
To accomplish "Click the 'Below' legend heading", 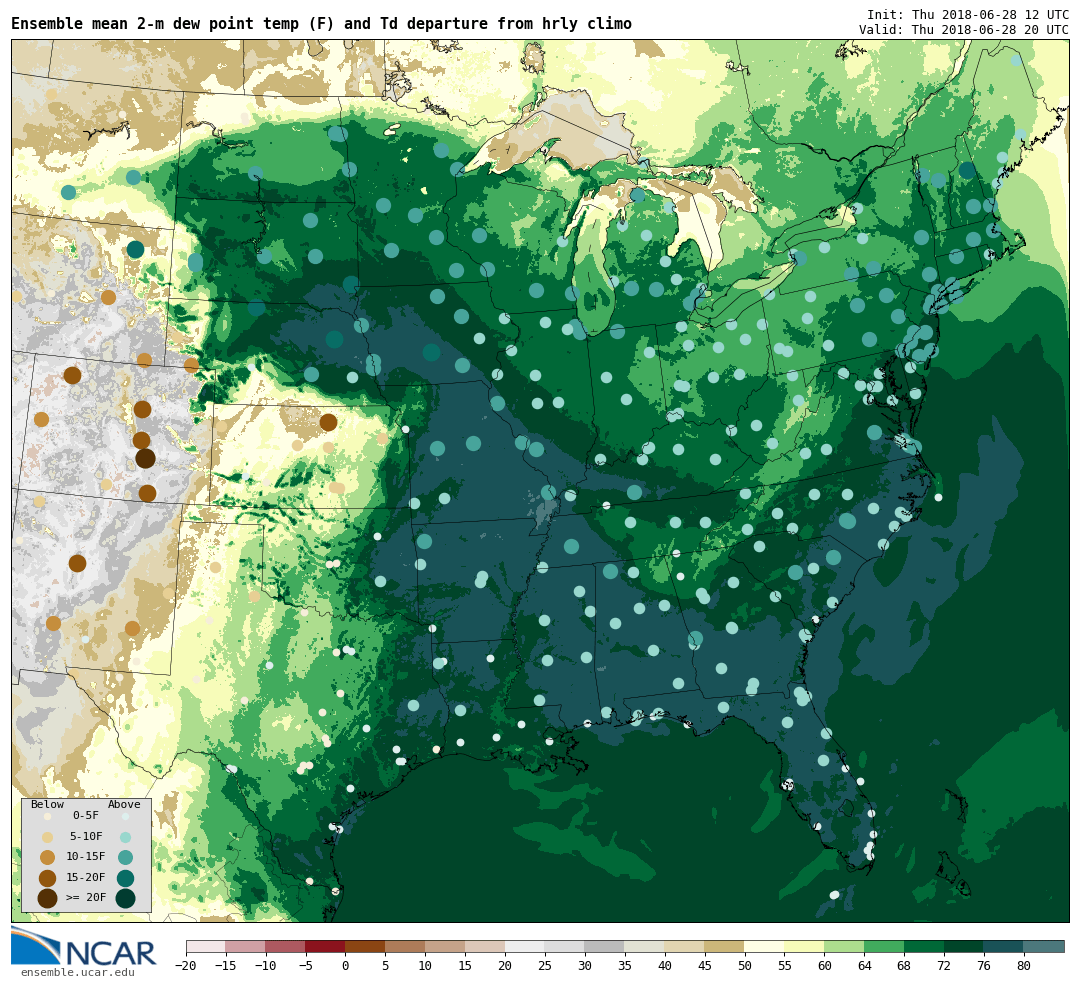I will coord(48,805).
